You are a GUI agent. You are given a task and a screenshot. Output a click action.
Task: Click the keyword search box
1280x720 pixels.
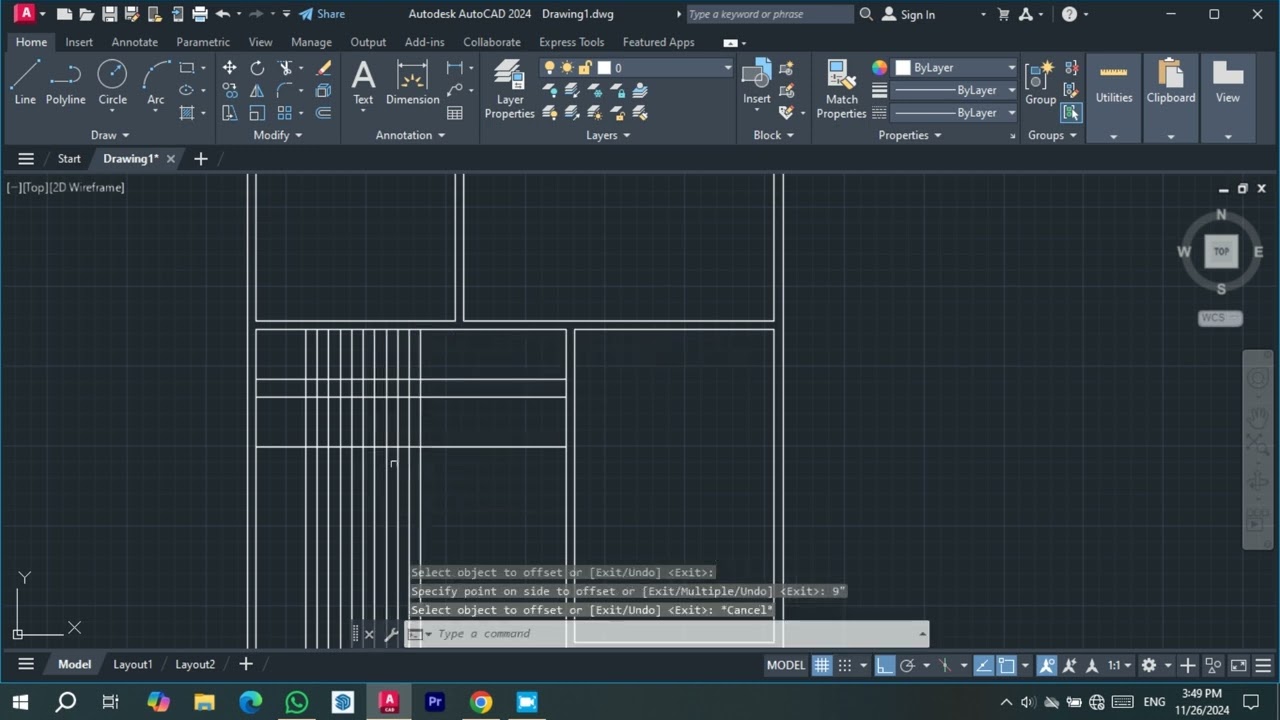(x=769, y=14)
